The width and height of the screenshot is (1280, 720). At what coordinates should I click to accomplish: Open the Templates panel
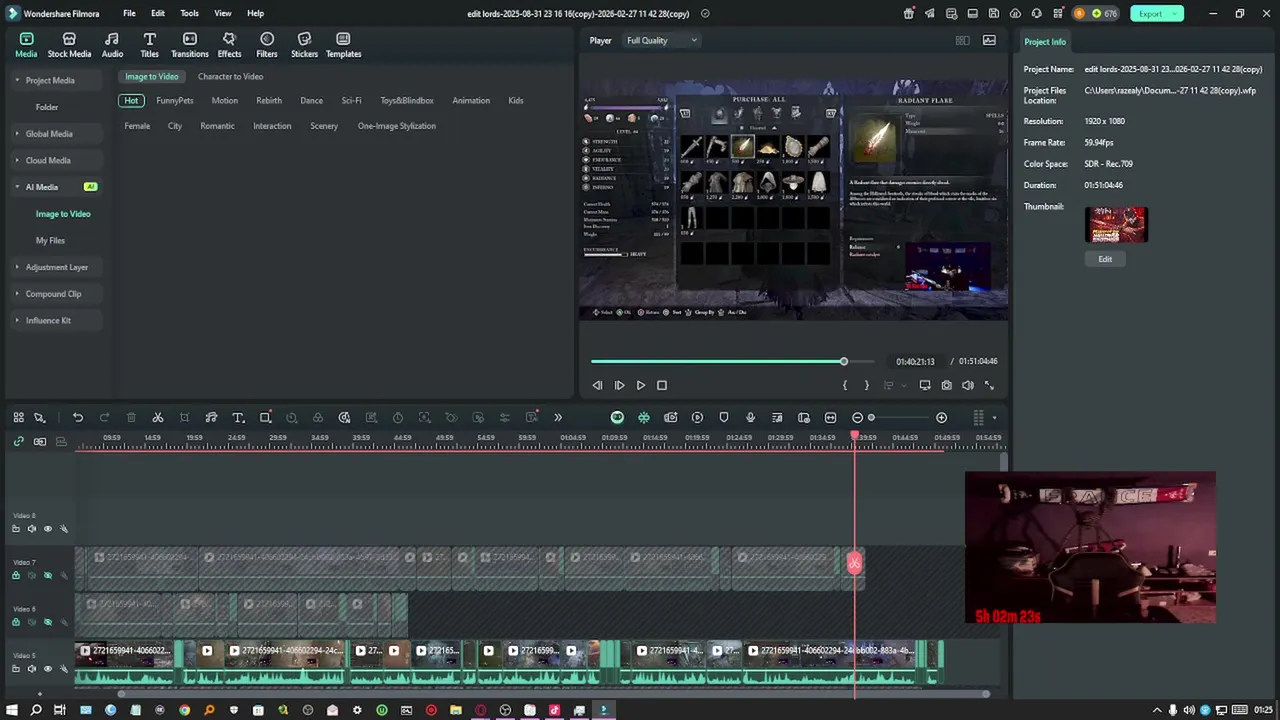coord(343,45)
